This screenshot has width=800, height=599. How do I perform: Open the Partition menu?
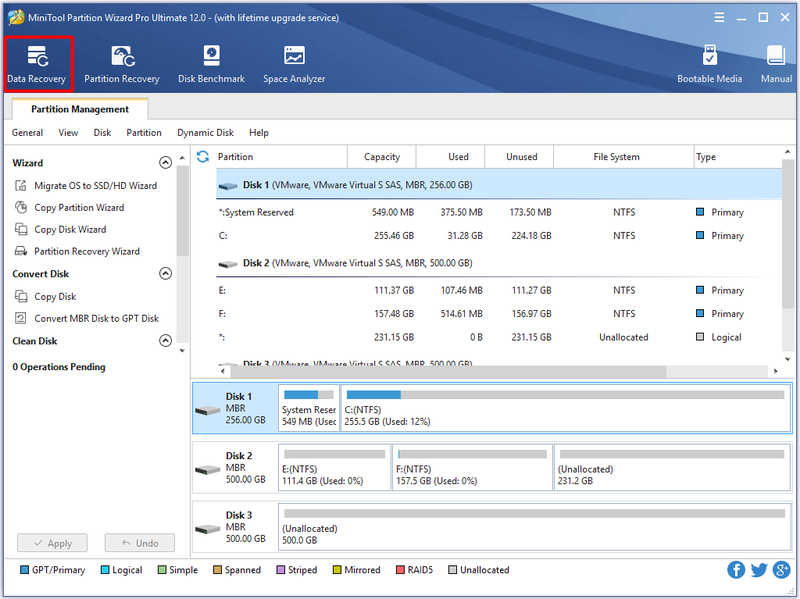click(x=144, y=133)
